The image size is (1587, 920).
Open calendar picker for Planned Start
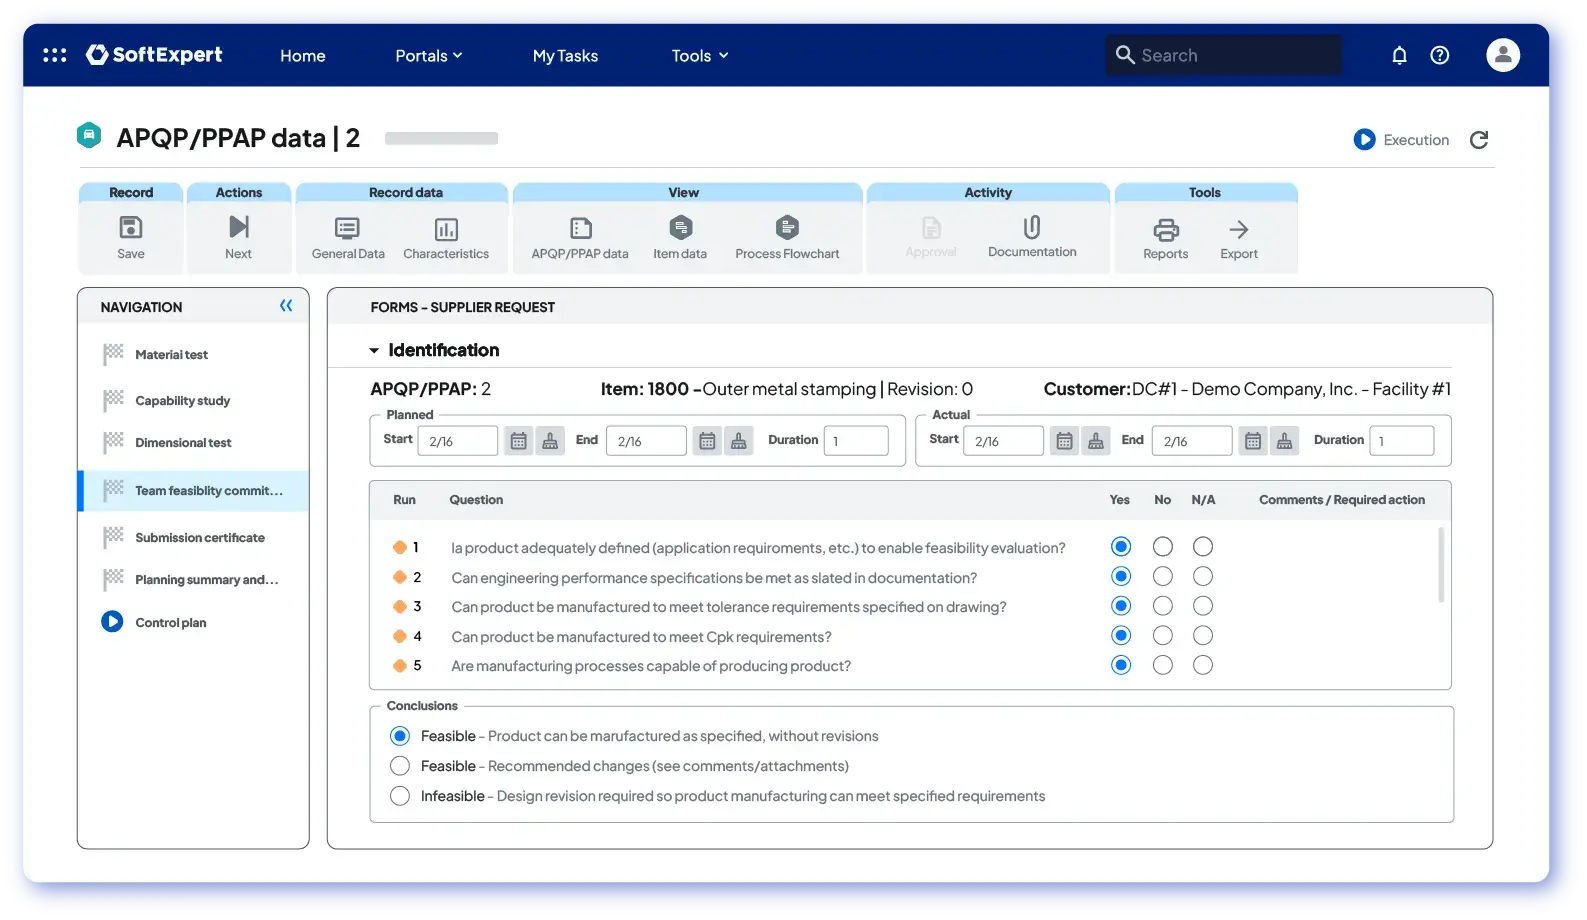point(518,441)
